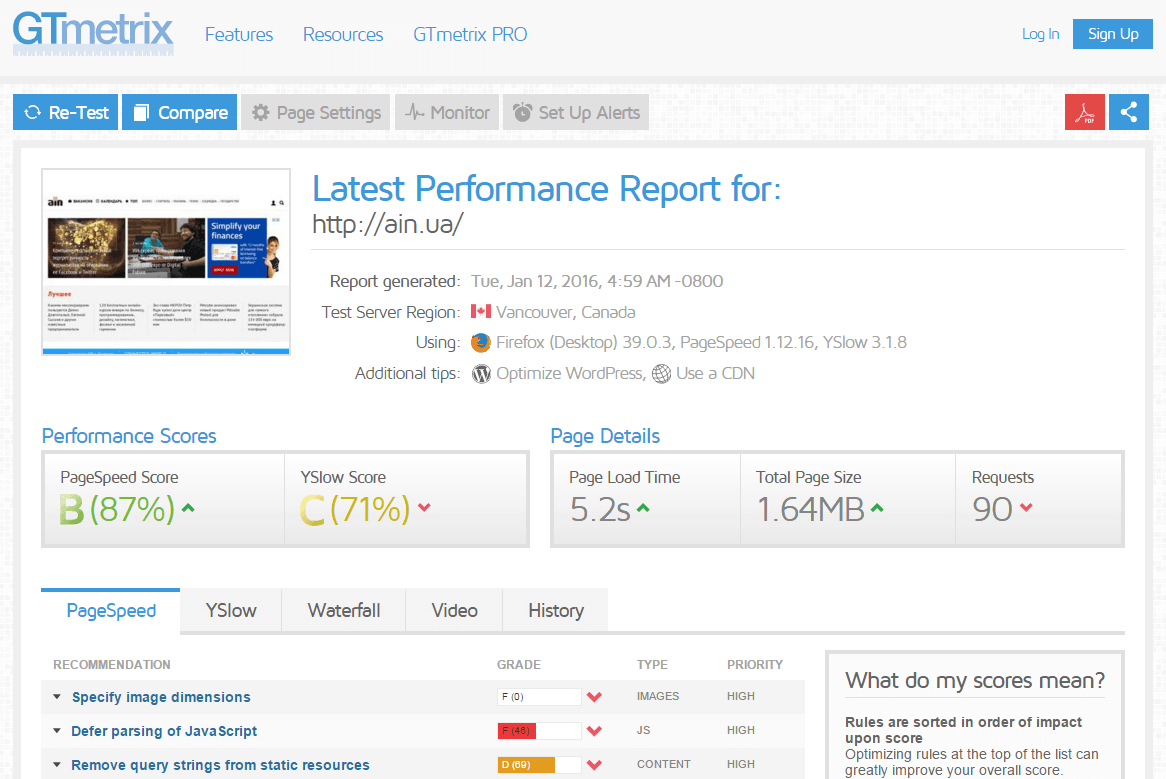Click the Canada flag icon

coord(481,311)
